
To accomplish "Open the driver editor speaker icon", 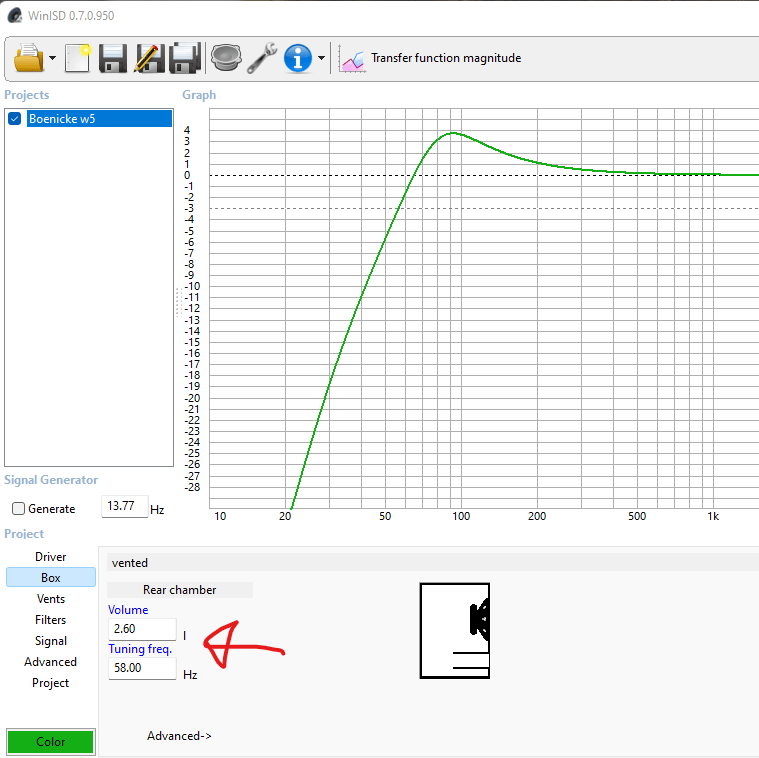I will coord(226,58).
